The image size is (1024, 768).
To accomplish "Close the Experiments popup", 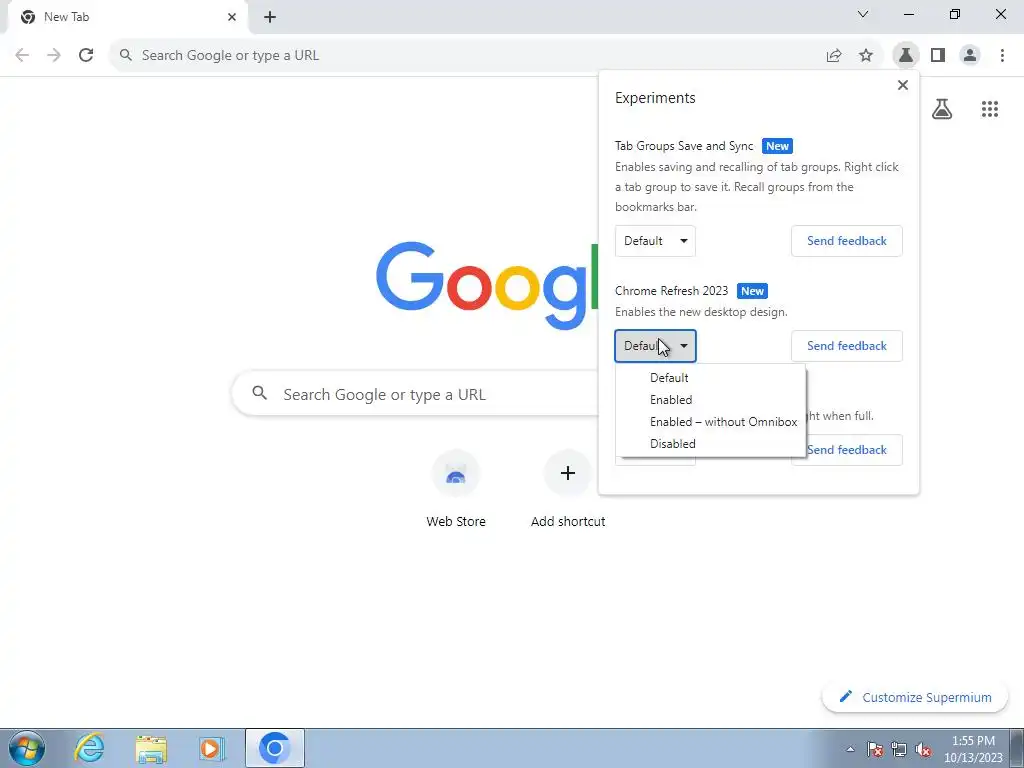I will pyautogui.click(x=903, y=85).
